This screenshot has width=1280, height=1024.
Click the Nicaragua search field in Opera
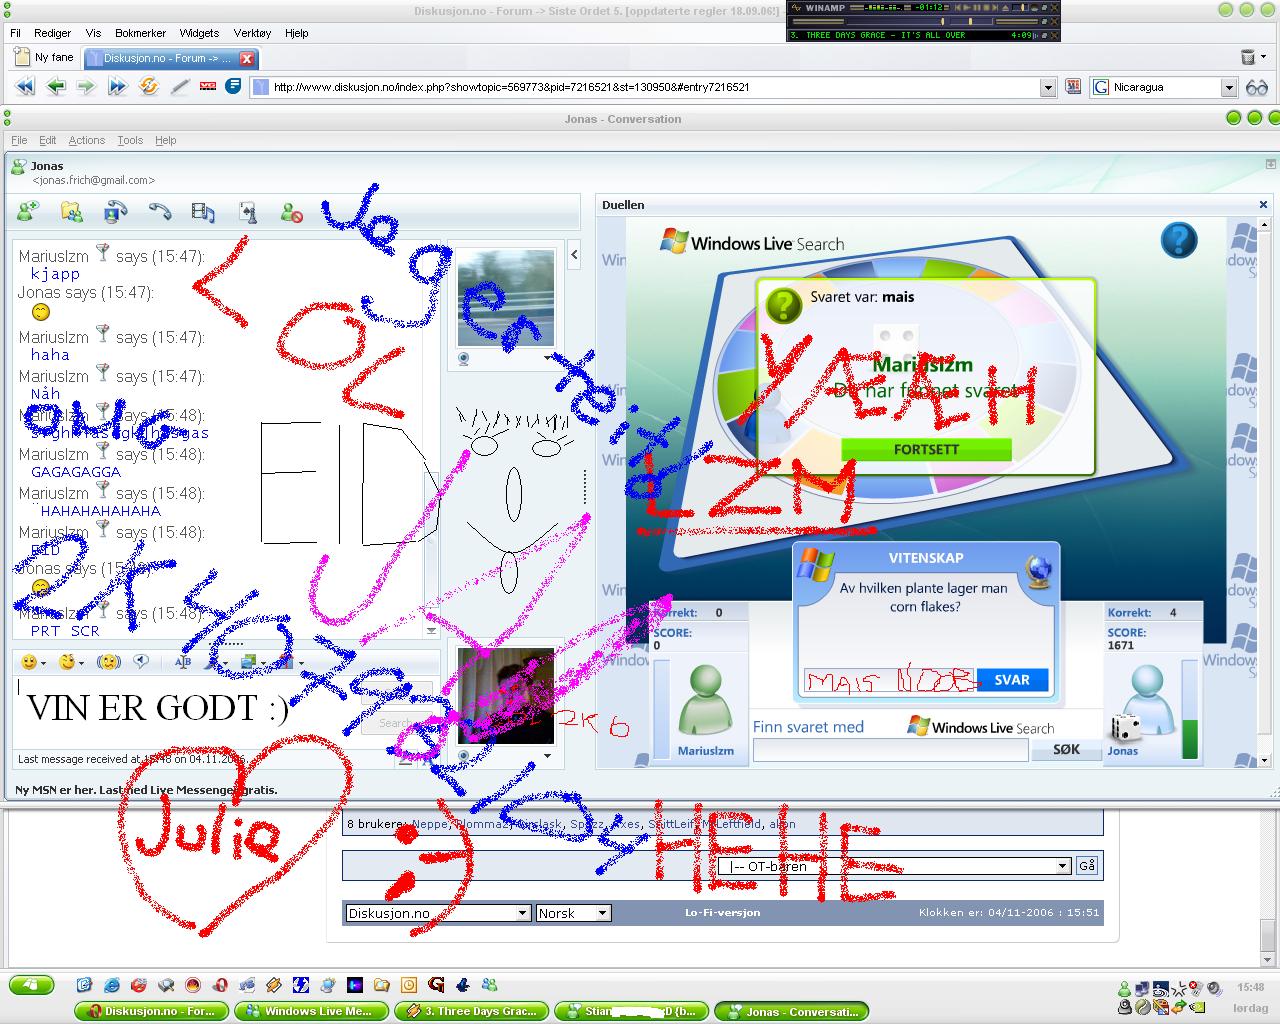(1165, 88)
